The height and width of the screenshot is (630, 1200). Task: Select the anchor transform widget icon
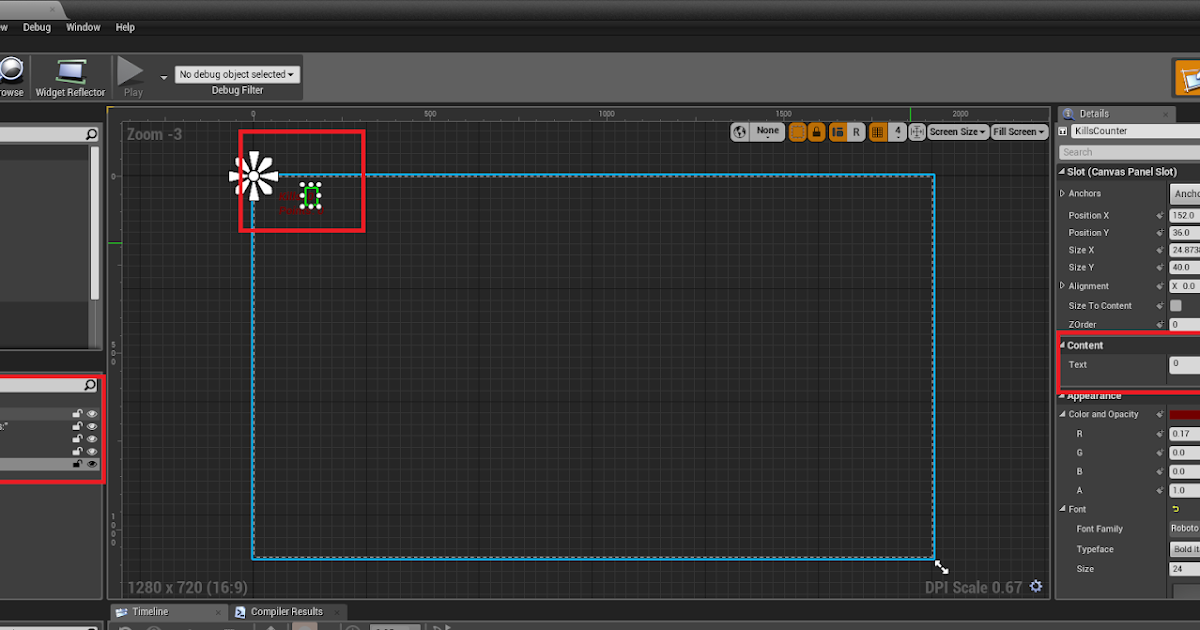[x=917, y=131]
